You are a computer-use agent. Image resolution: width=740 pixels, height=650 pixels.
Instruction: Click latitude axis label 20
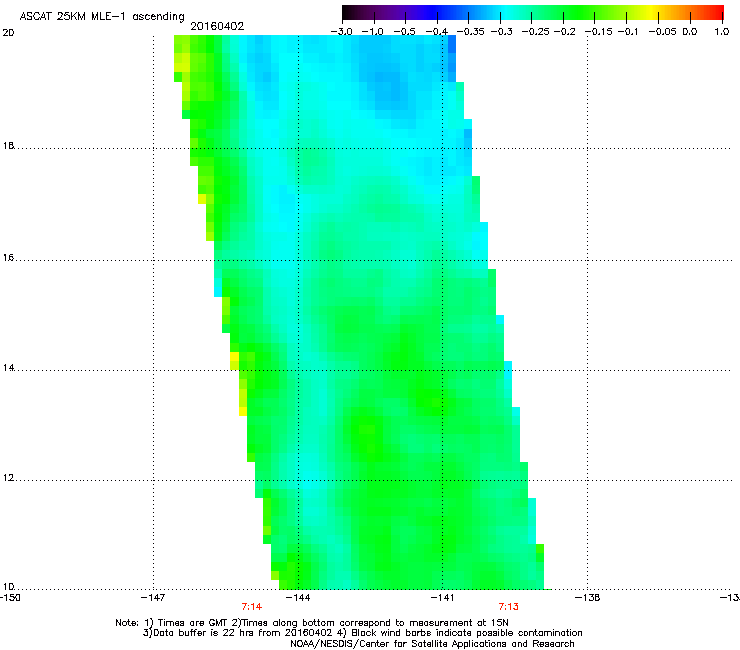coord(8,33)
